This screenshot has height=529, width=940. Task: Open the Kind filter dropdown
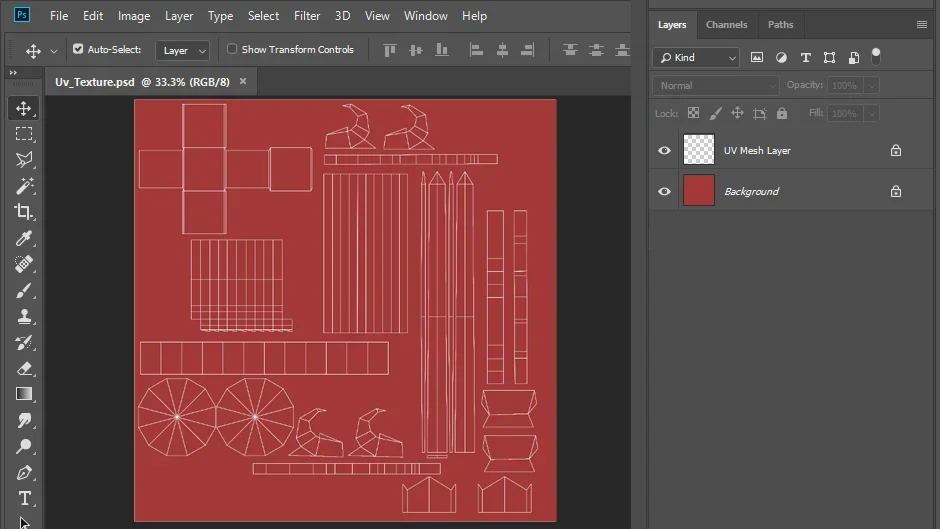point(696,58)
